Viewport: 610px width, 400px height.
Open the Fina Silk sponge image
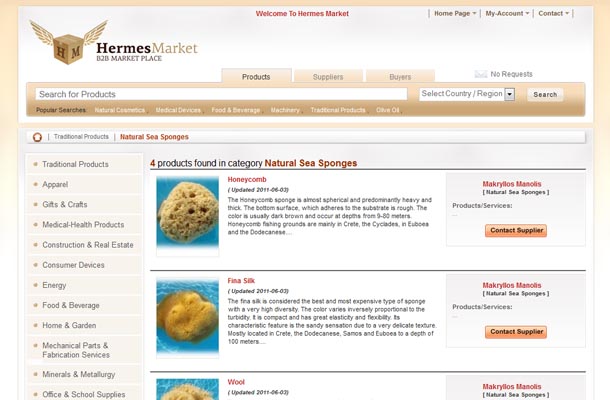(x=188, y=315)
